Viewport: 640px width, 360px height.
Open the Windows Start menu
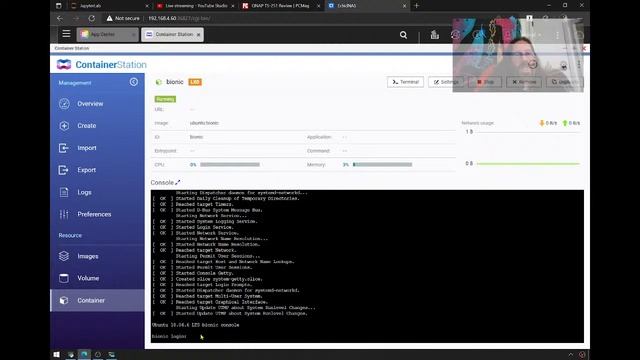click(56, 354)
